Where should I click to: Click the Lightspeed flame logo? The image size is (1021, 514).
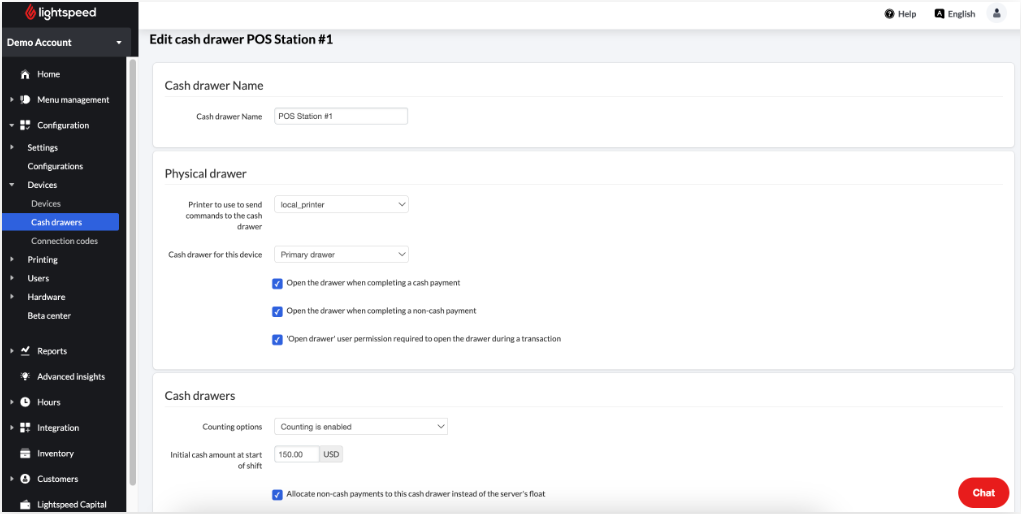pos(31,13)
